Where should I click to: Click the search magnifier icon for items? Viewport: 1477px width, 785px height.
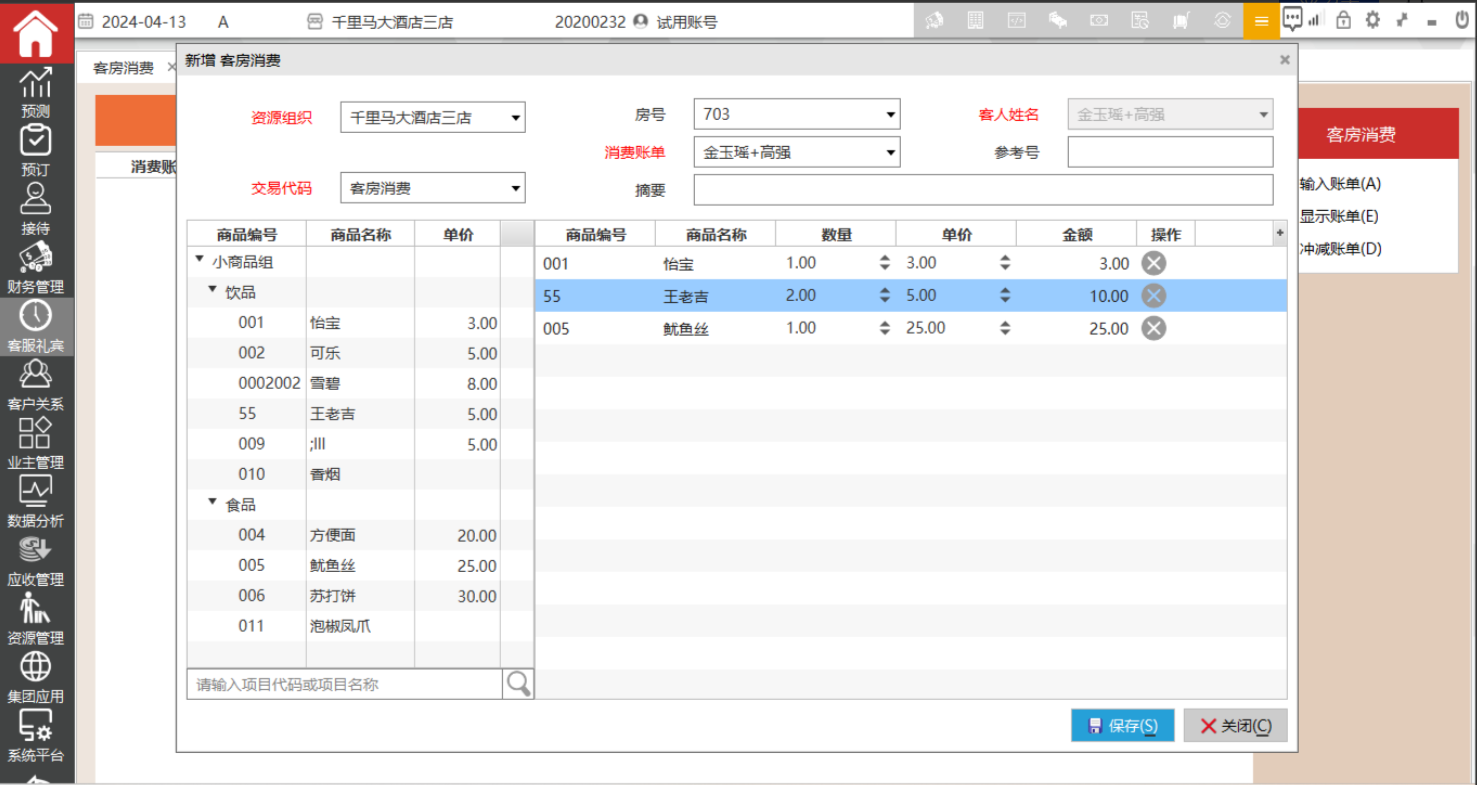518,684
